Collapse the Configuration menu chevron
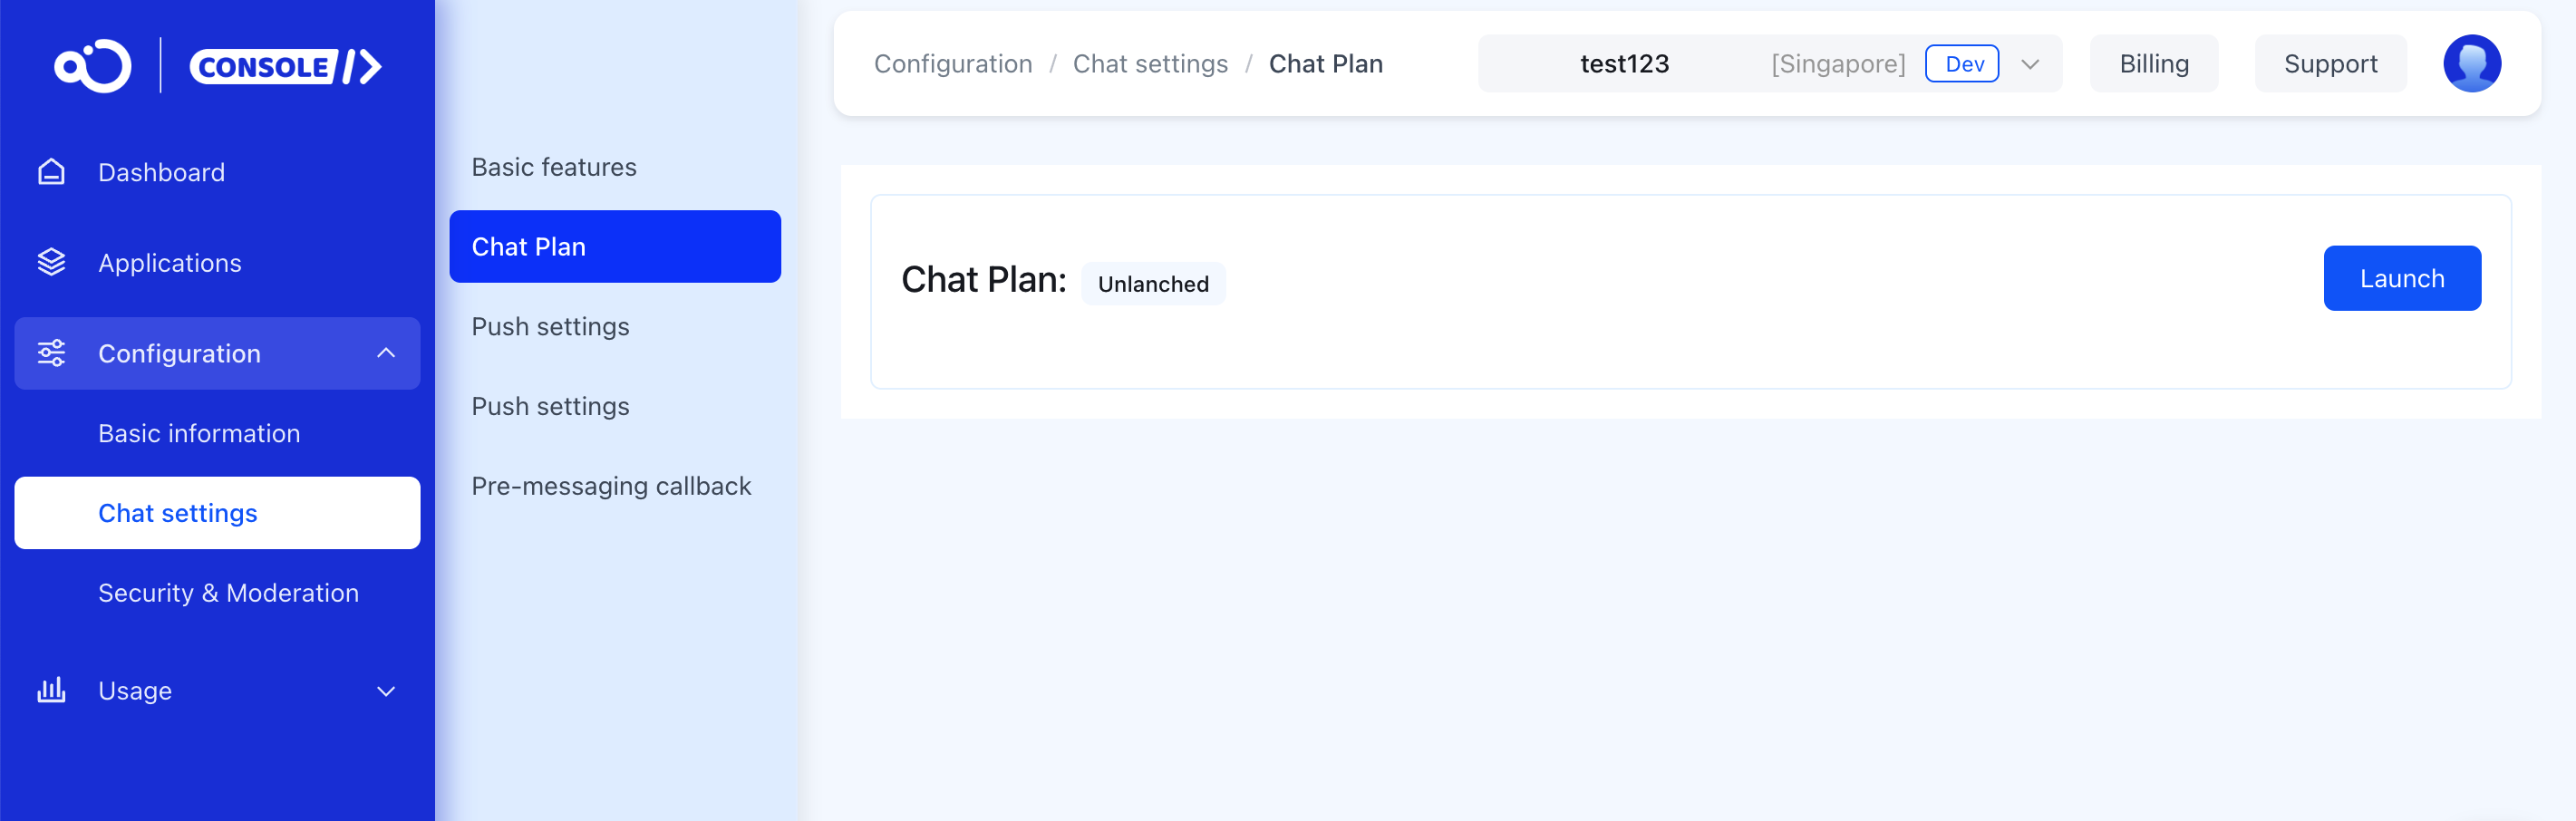The height and width of the screenshot is (821, 2576). click(386, 353)
